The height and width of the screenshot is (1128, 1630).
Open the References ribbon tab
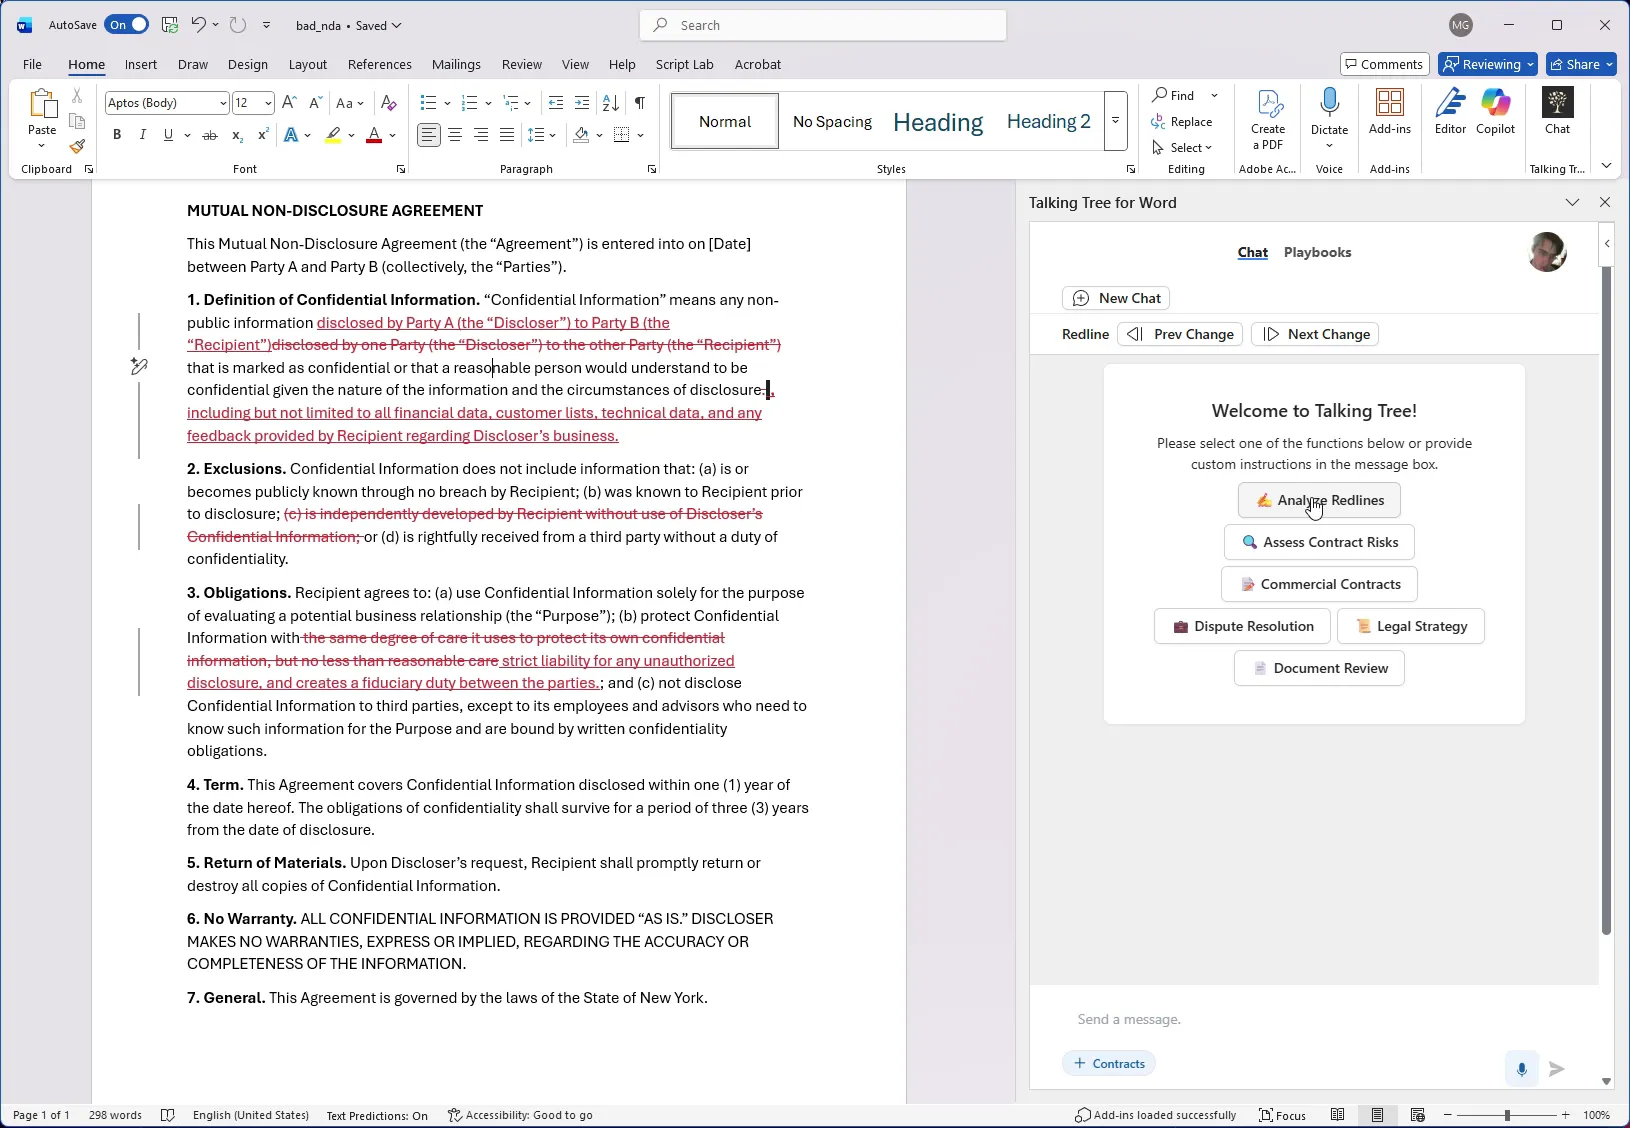click(379, 64)
